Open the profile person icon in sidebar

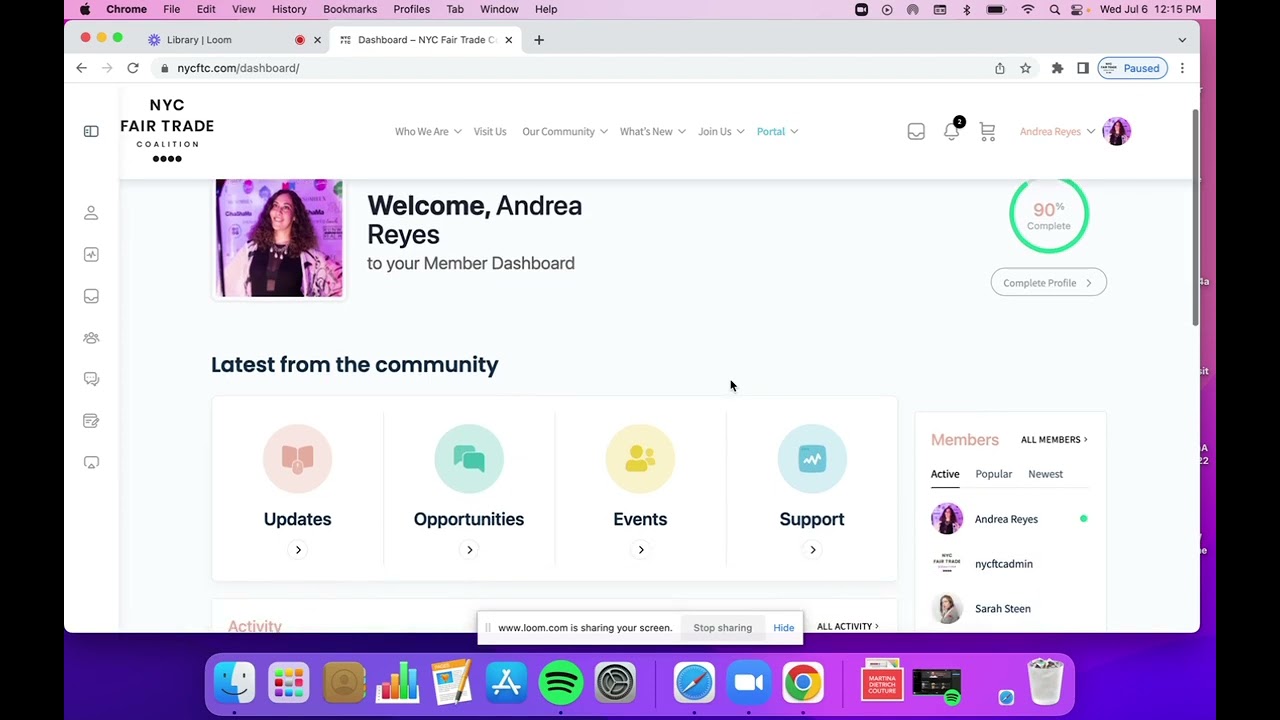91,213
